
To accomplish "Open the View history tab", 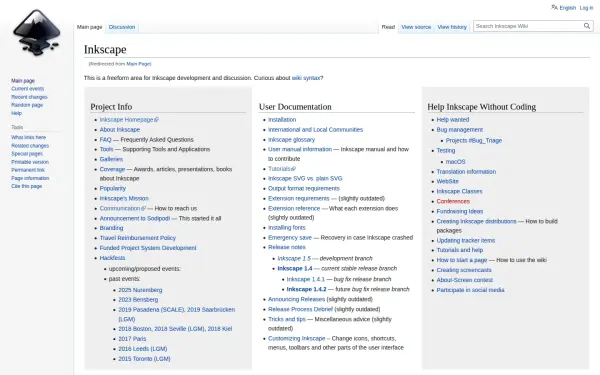I will pyautogui.click(x=452, y=27).
